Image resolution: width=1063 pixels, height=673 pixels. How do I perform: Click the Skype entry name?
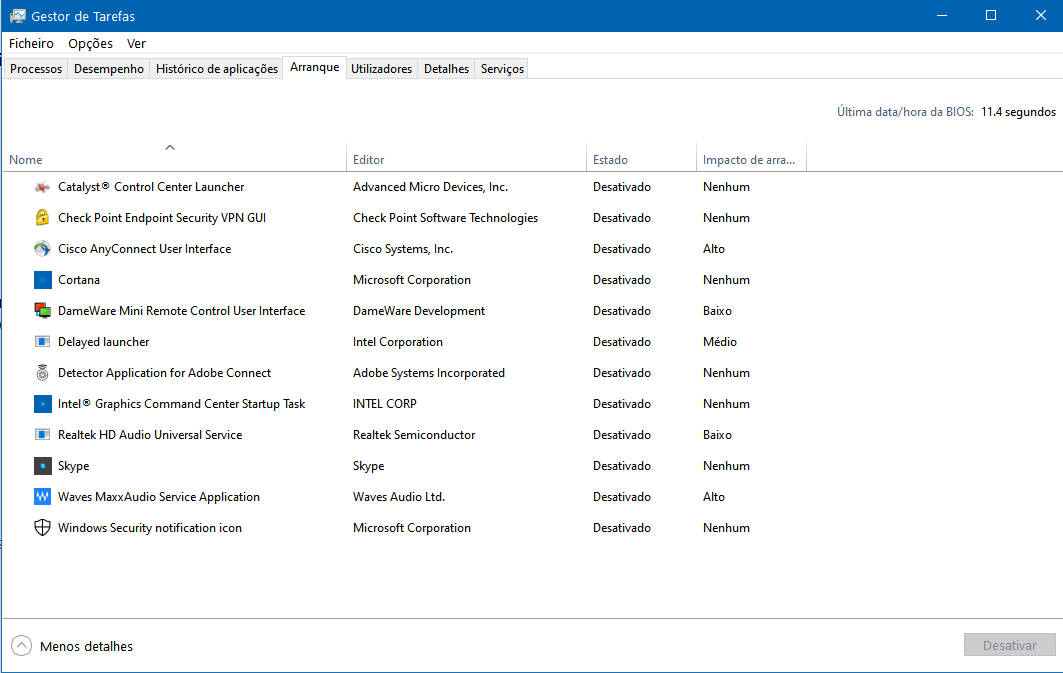(73, 466)
